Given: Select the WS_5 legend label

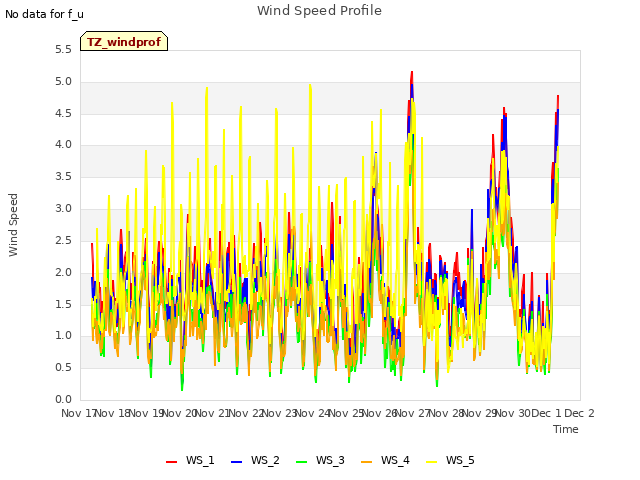Looking at the screenshot, I should click(460, 460).
